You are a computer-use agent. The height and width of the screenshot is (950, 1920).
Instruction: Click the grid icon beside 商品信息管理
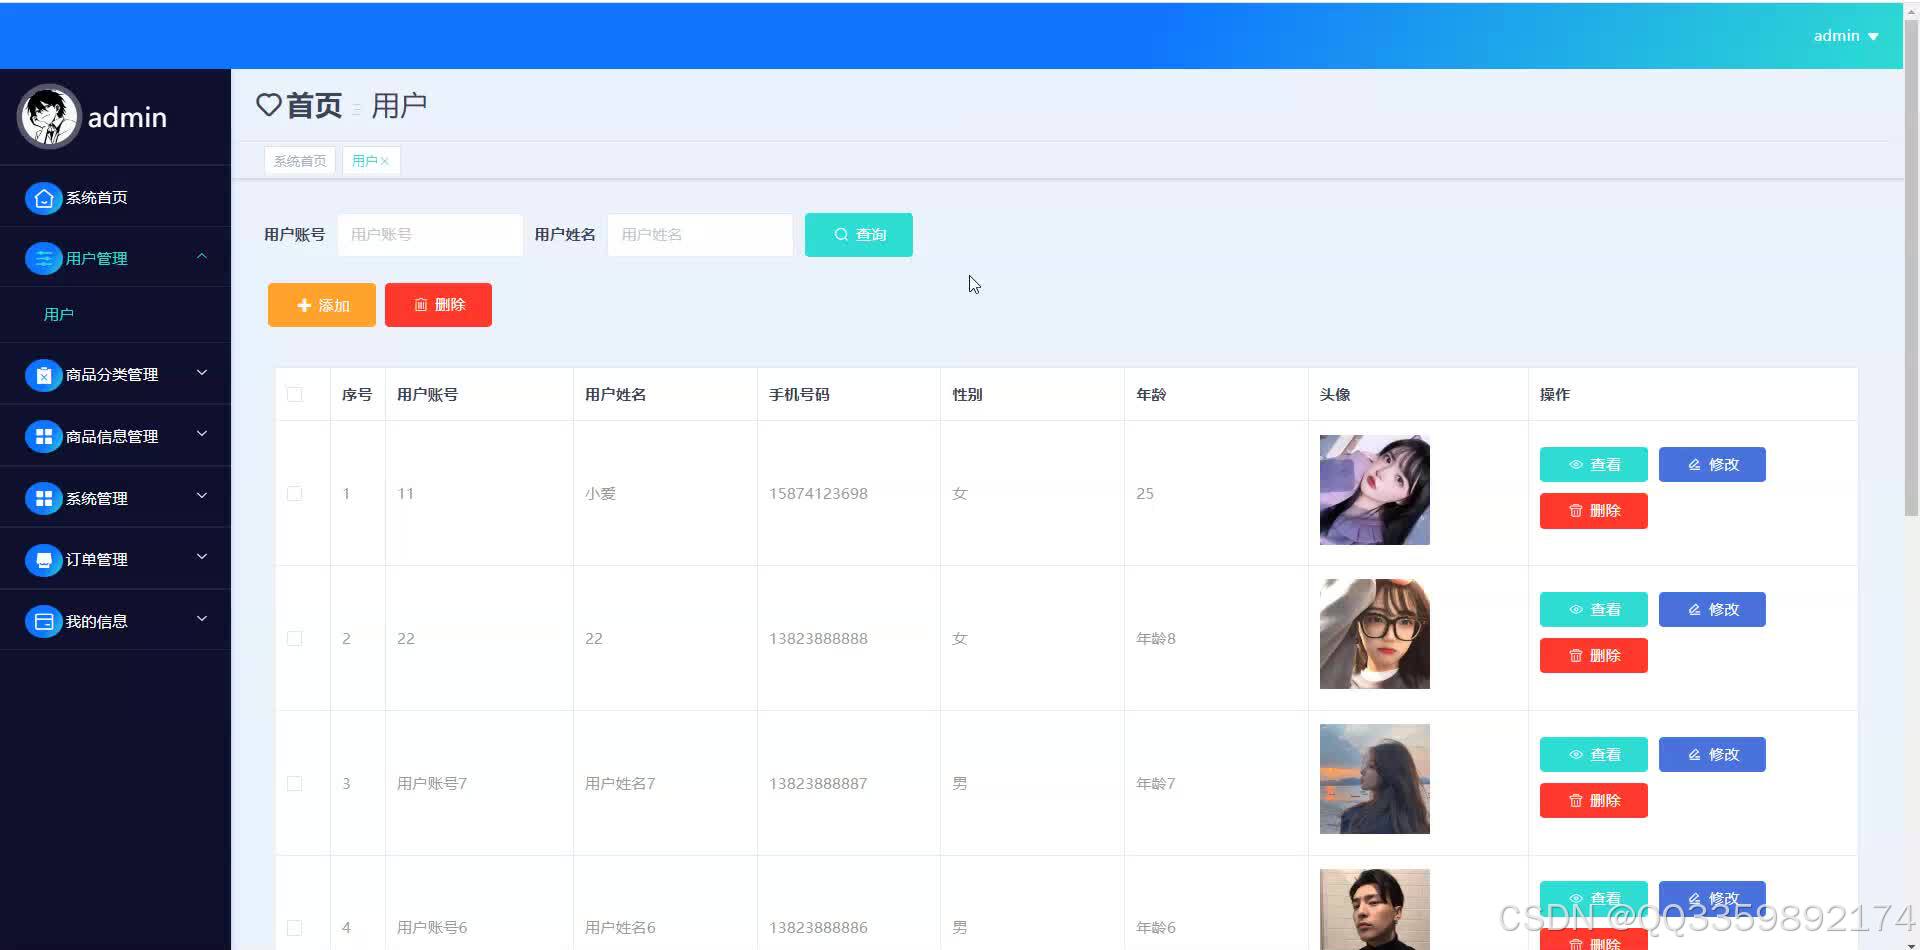43,437
